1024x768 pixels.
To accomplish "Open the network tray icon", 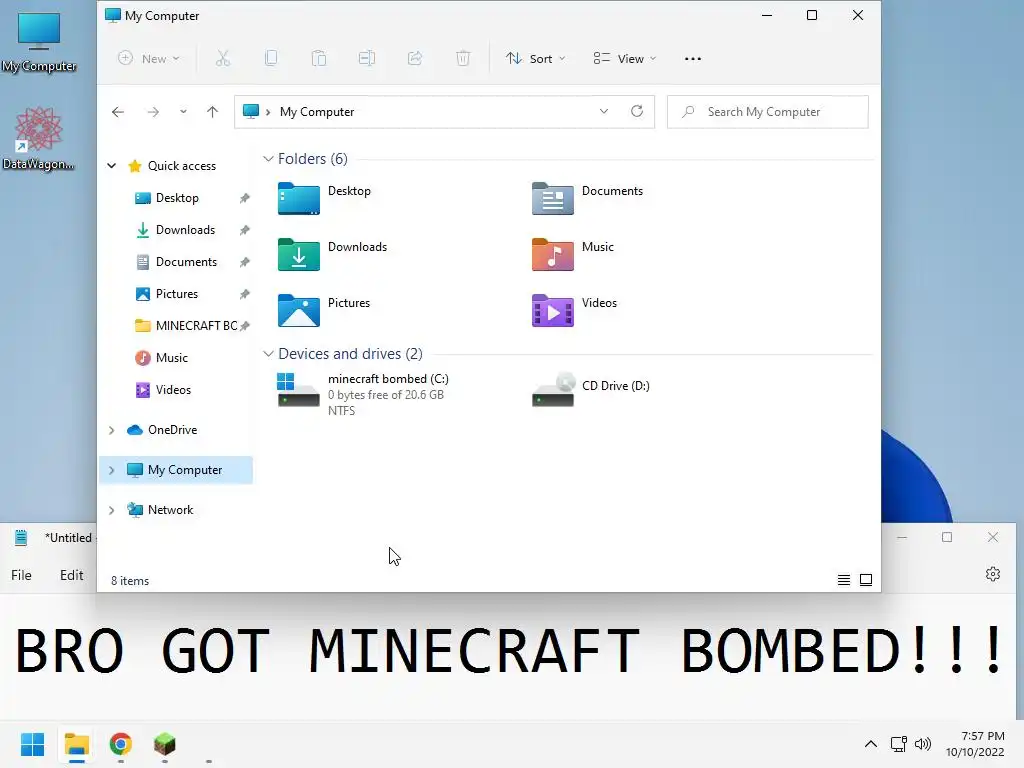I will tap(899, 744).
